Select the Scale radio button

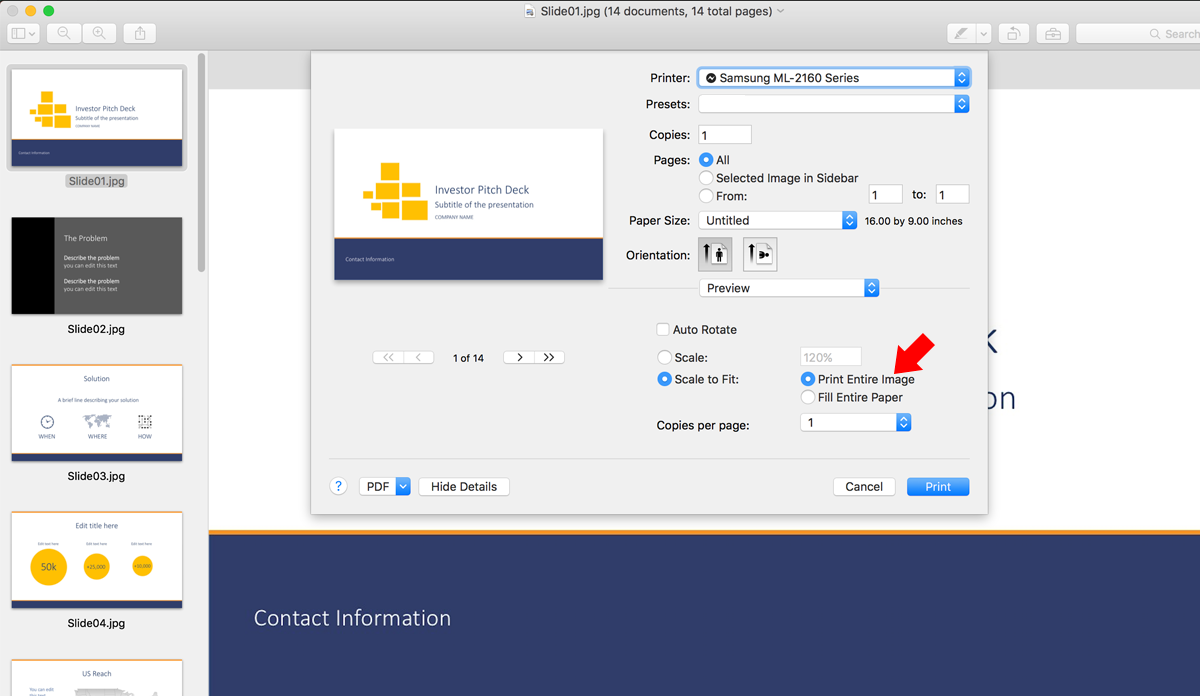665,357
